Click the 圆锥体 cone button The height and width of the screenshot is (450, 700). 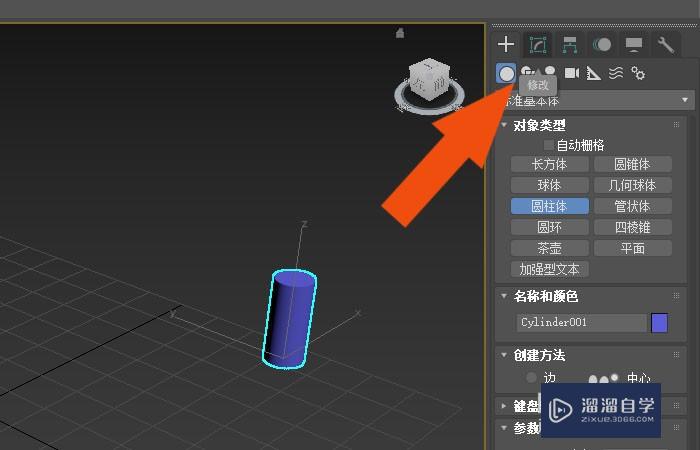point(633,164)
